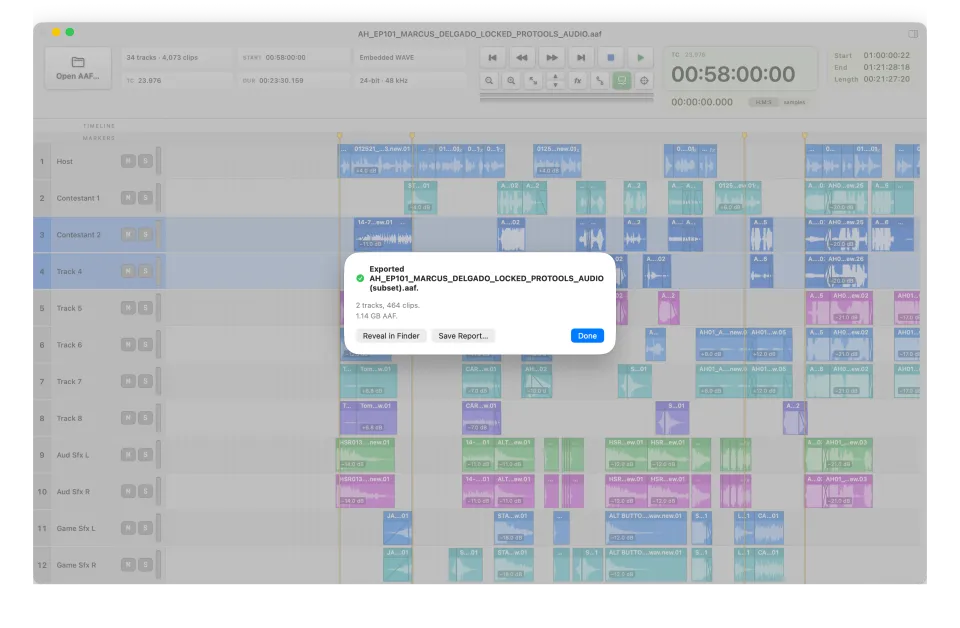Click the Length 00:21:27:20 value
The image size is (960, 628).
point(887,79)
